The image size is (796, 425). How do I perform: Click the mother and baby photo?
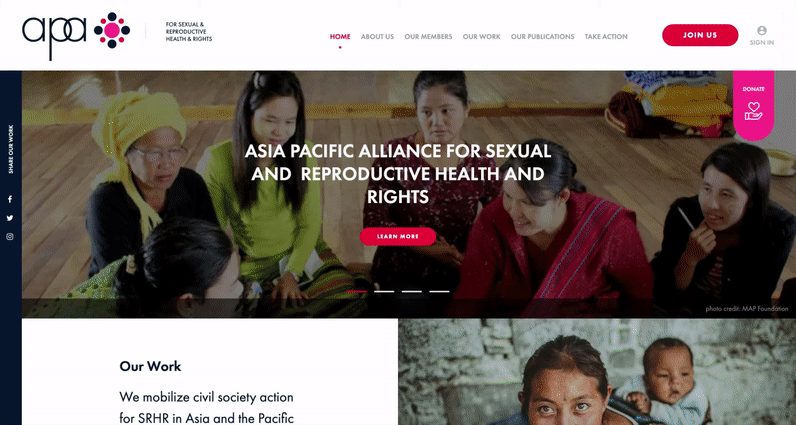[597, 372]
